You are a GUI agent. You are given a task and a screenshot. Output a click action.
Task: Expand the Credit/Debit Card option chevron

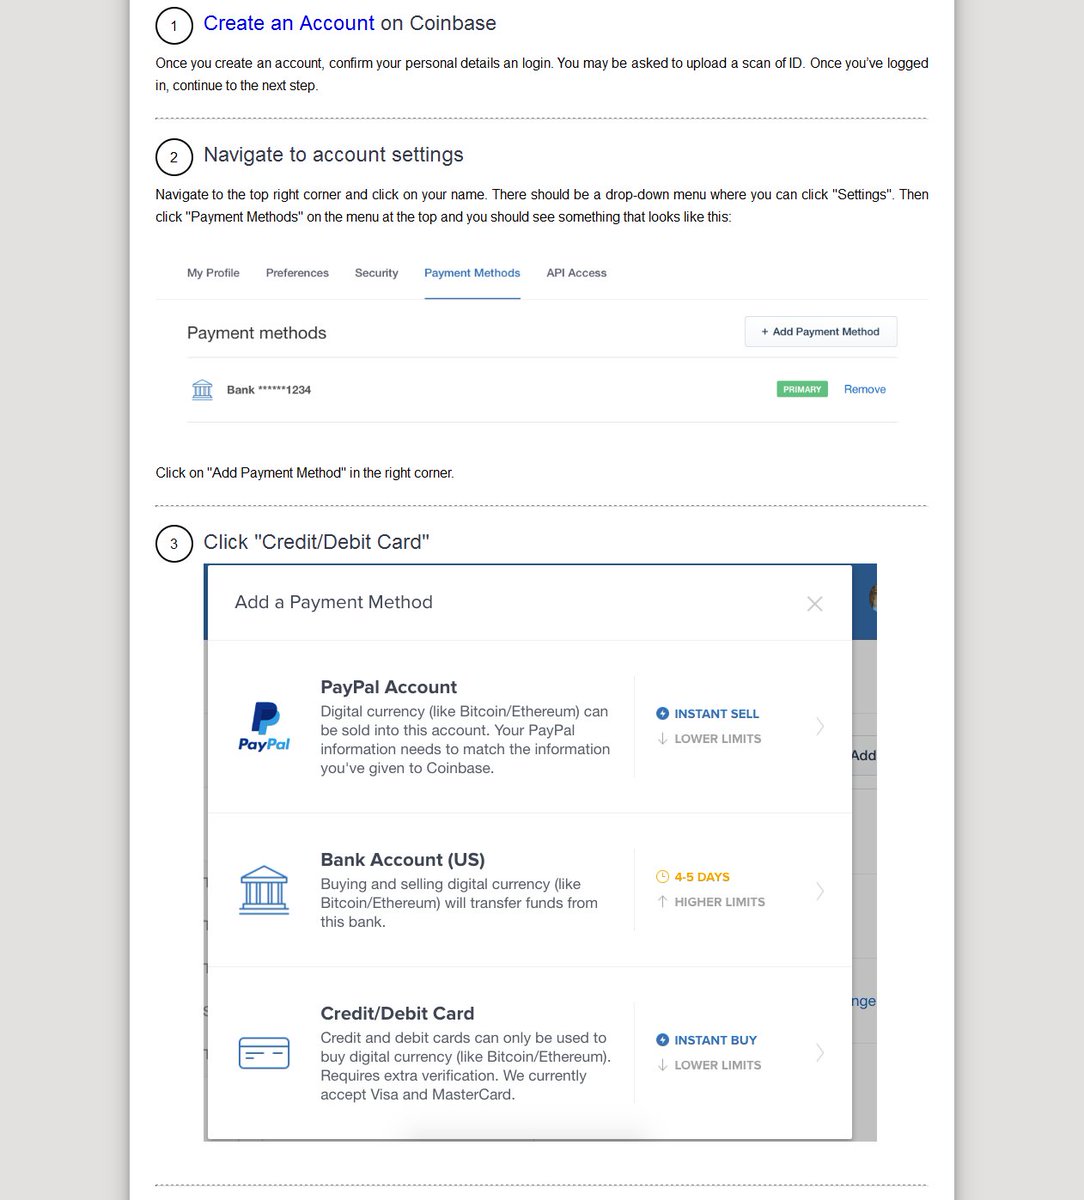click(820, 1052)
